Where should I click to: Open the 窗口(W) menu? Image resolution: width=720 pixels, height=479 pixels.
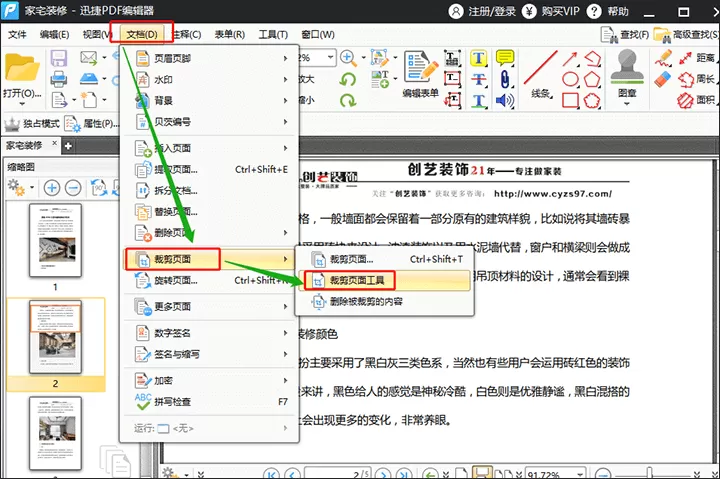[x=318, y=34]
